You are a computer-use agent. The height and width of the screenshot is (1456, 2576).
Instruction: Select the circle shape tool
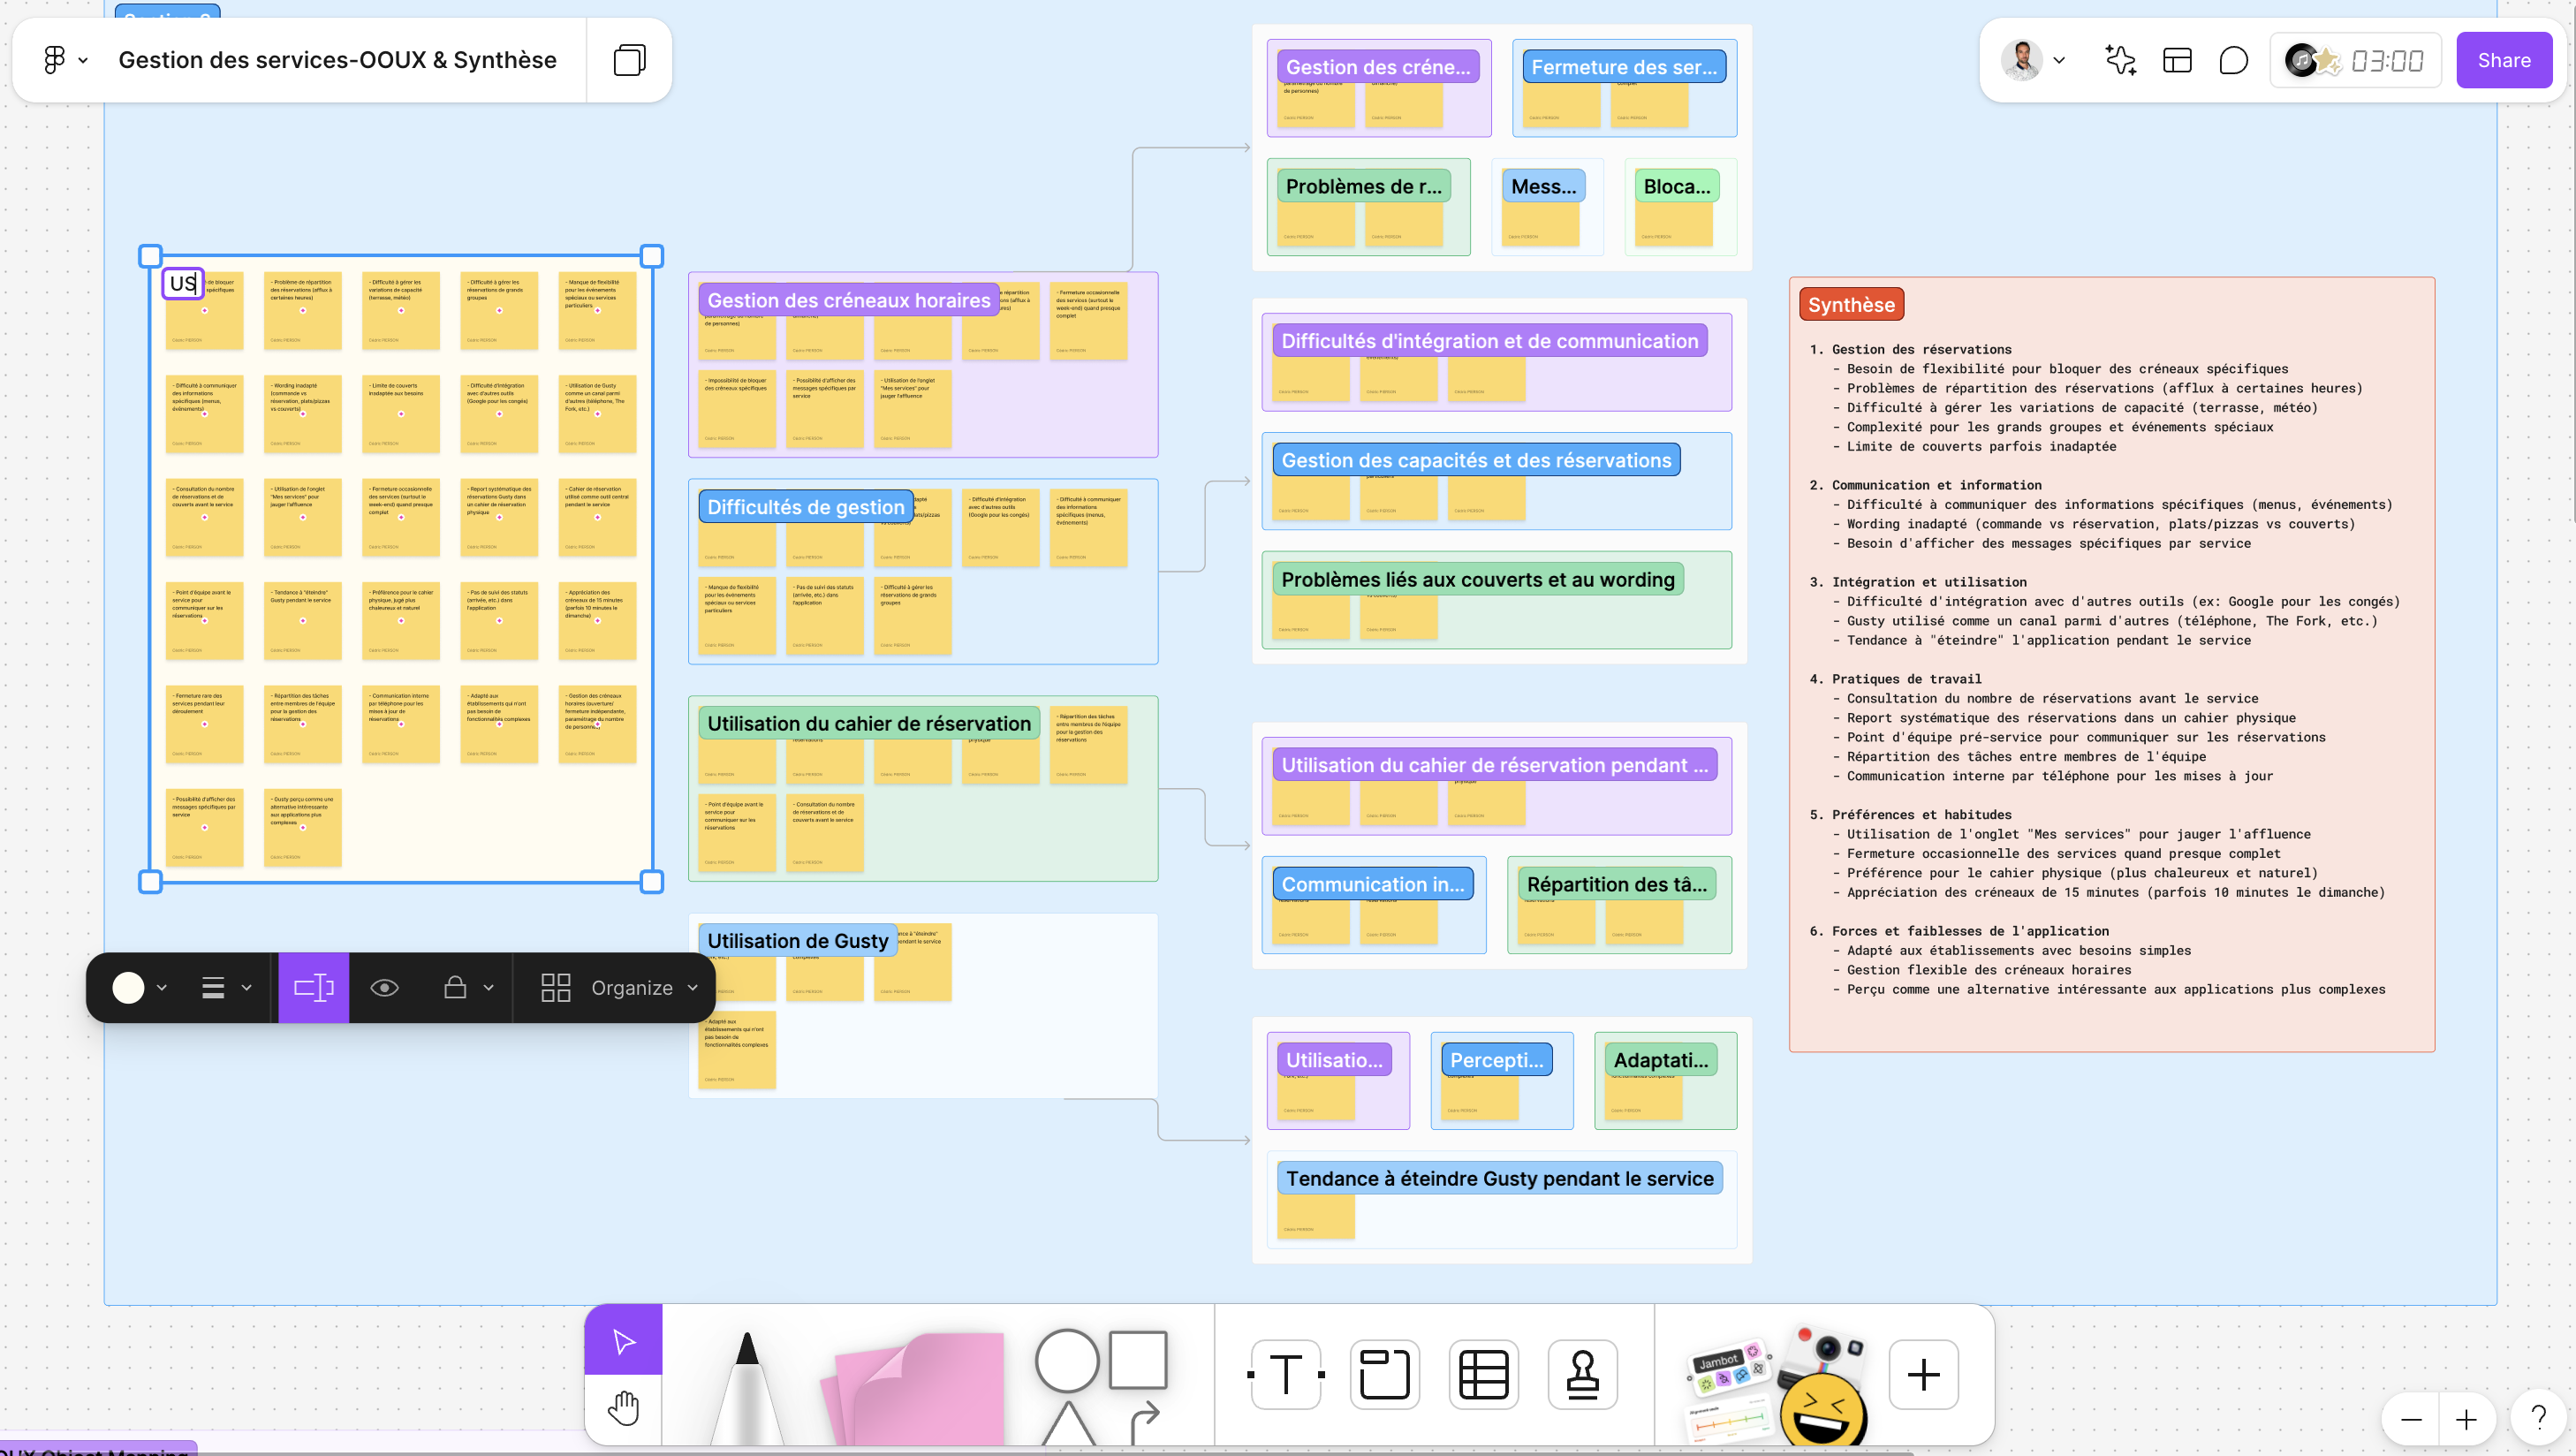coord(1067,1361)
